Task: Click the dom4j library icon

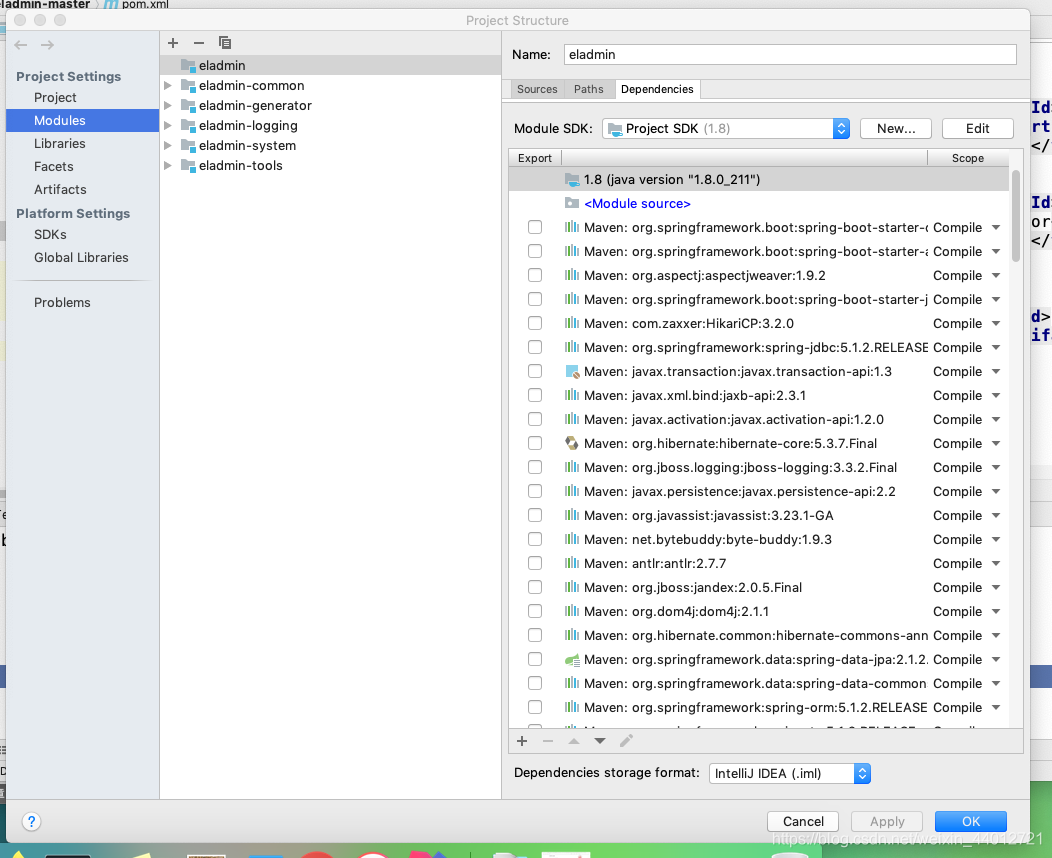Action: tap(572, 611)
